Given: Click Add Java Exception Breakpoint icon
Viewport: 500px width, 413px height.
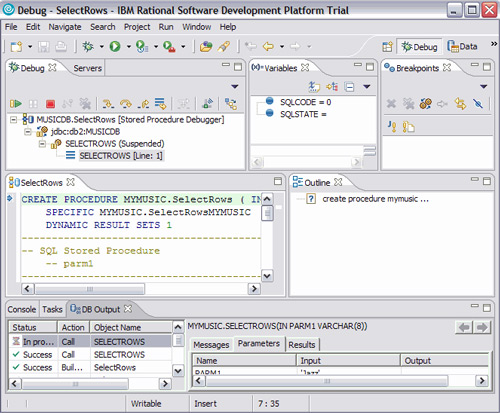Looking at the screenshot, I should (x=392, y=127).
